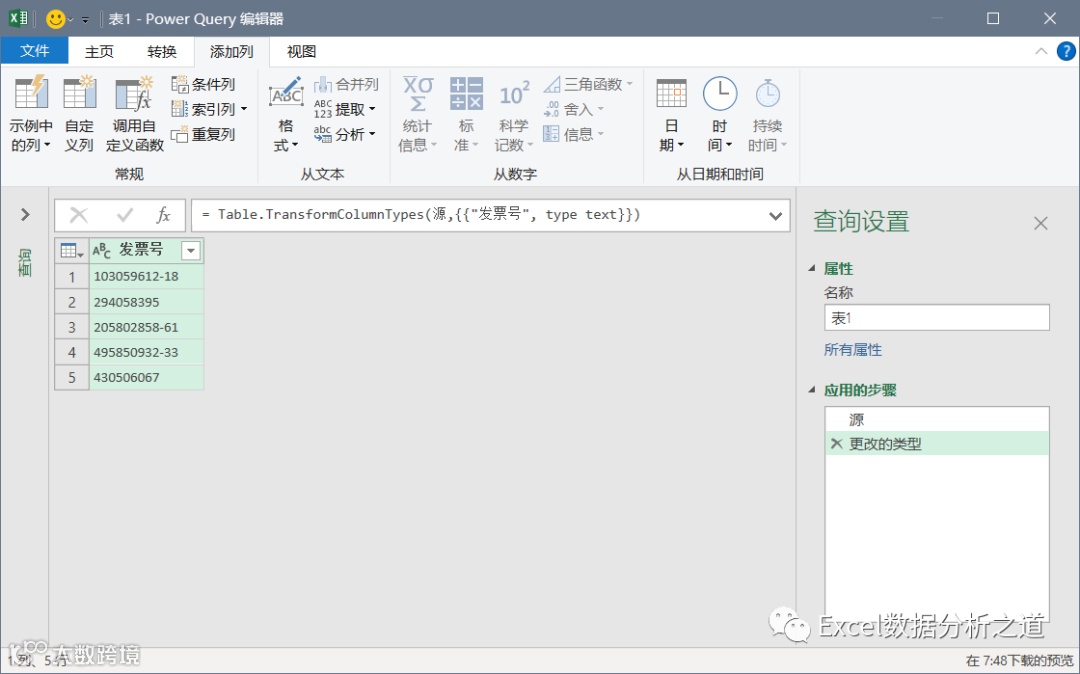Open Information (信息) menu

(574, 134)
